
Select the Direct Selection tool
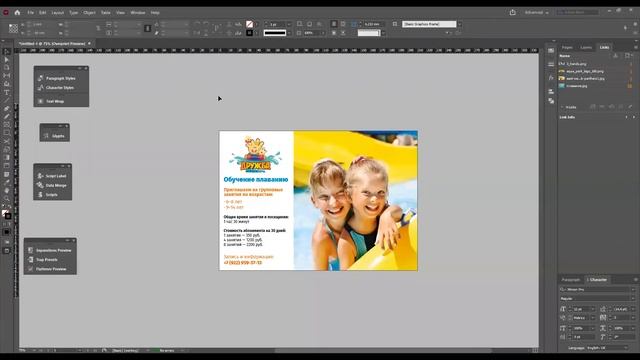point(7,60)
